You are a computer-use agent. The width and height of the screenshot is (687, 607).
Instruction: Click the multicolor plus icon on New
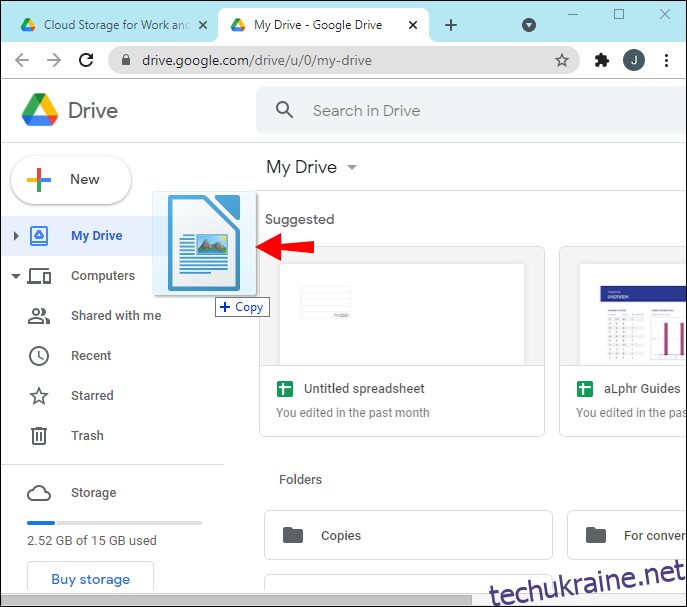tap(39, 180)
